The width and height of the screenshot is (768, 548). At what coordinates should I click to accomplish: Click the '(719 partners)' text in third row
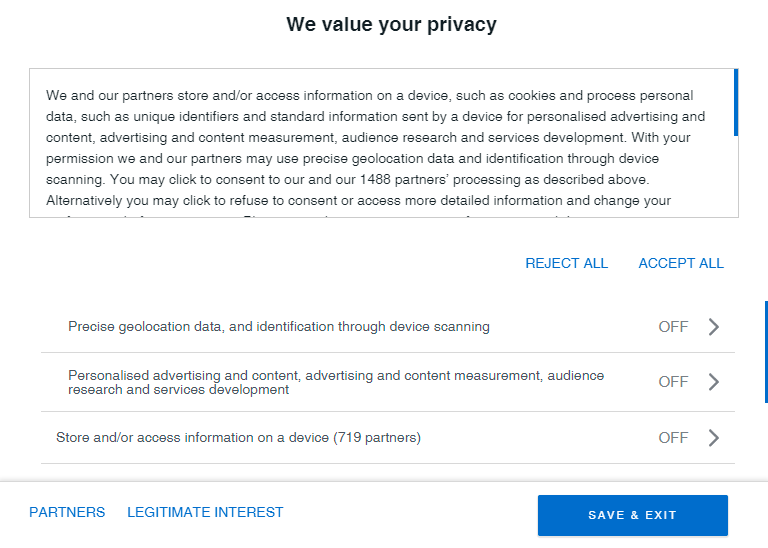(377, 438)
